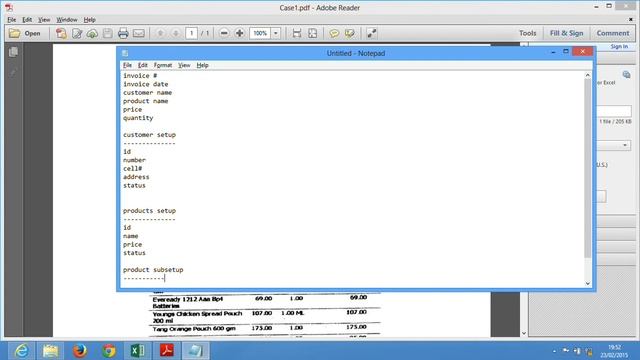Switch to Excel from the taskbar
640x360 pixels.
(138, 351)
